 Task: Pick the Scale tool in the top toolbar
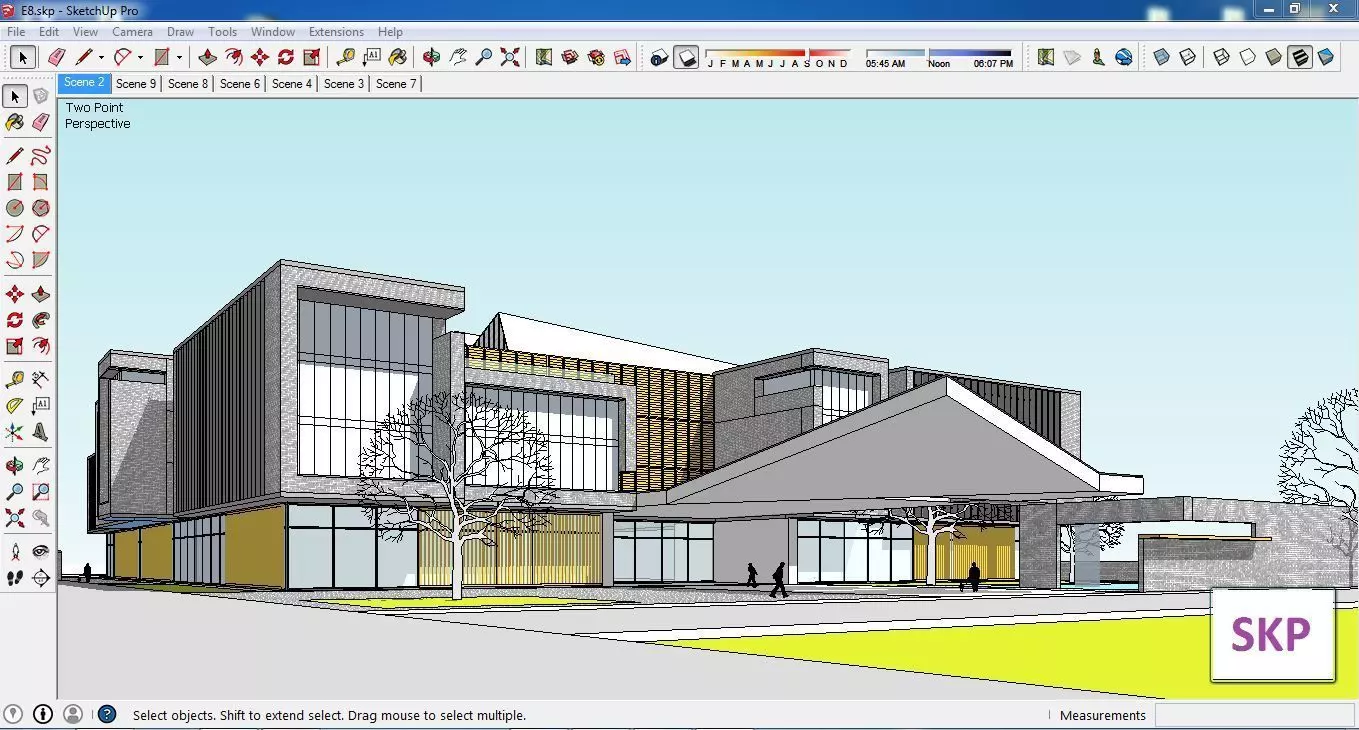tap(312, 57)
